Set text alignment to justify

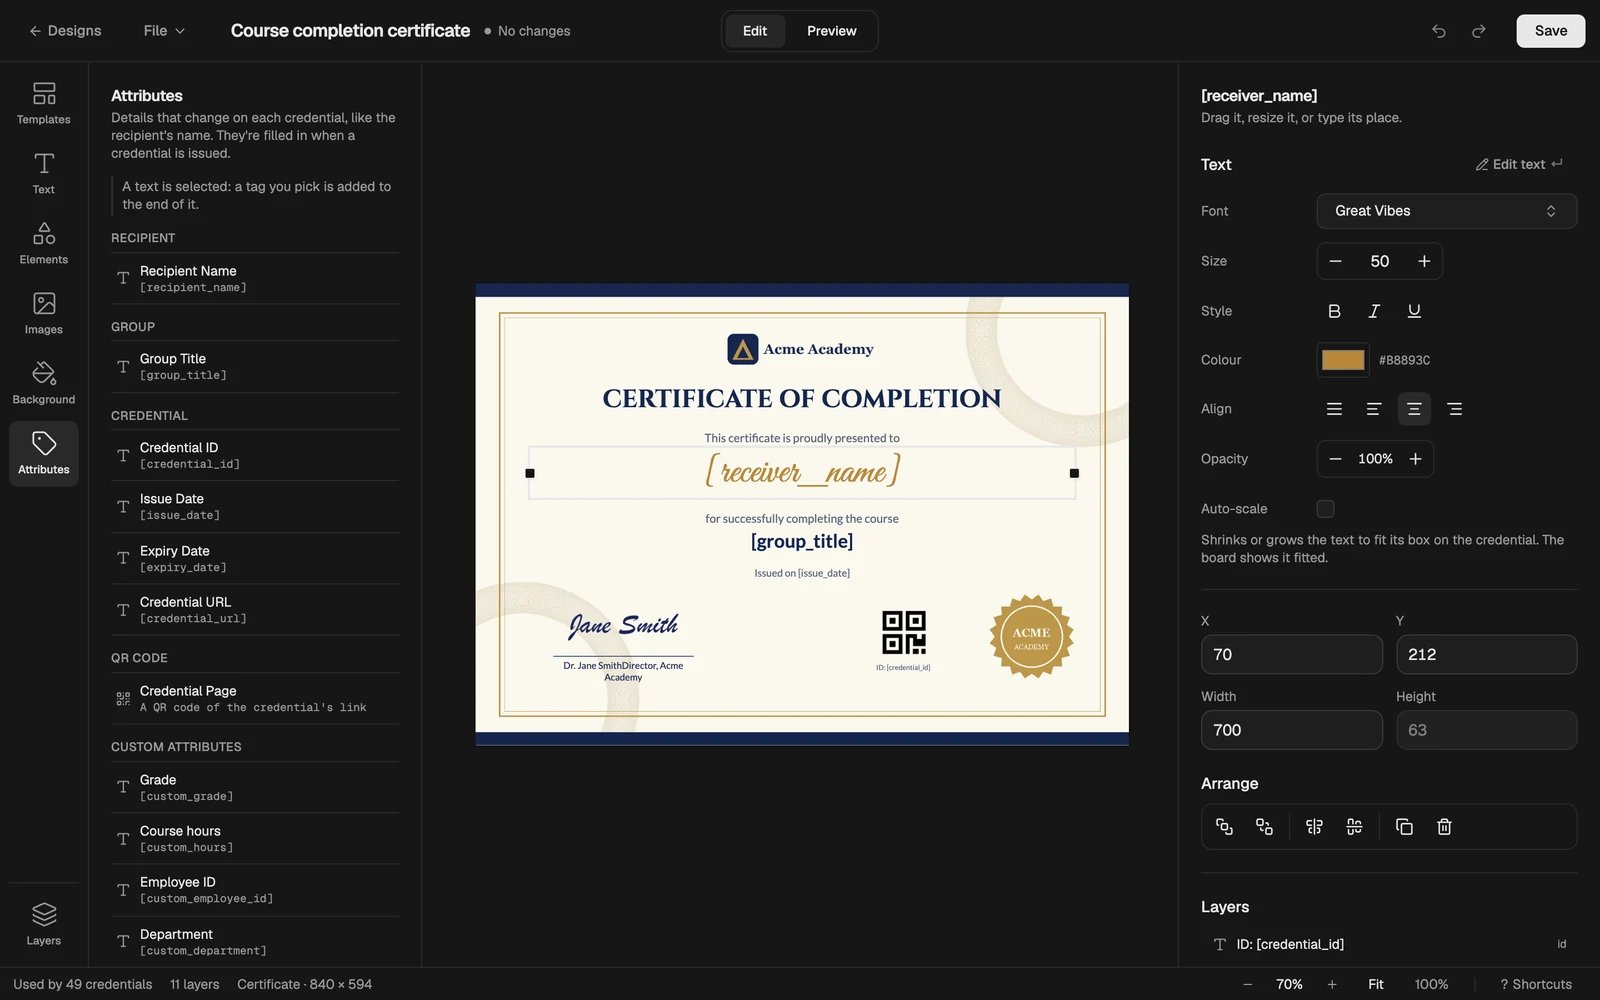1334,409
